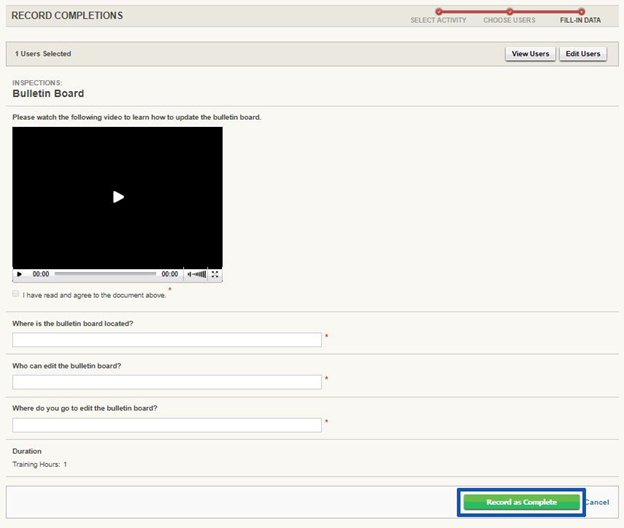The image size is (624, 528).
Task: Click the Fill-In Data step circle marker
Action: click(x=581, y=12)
